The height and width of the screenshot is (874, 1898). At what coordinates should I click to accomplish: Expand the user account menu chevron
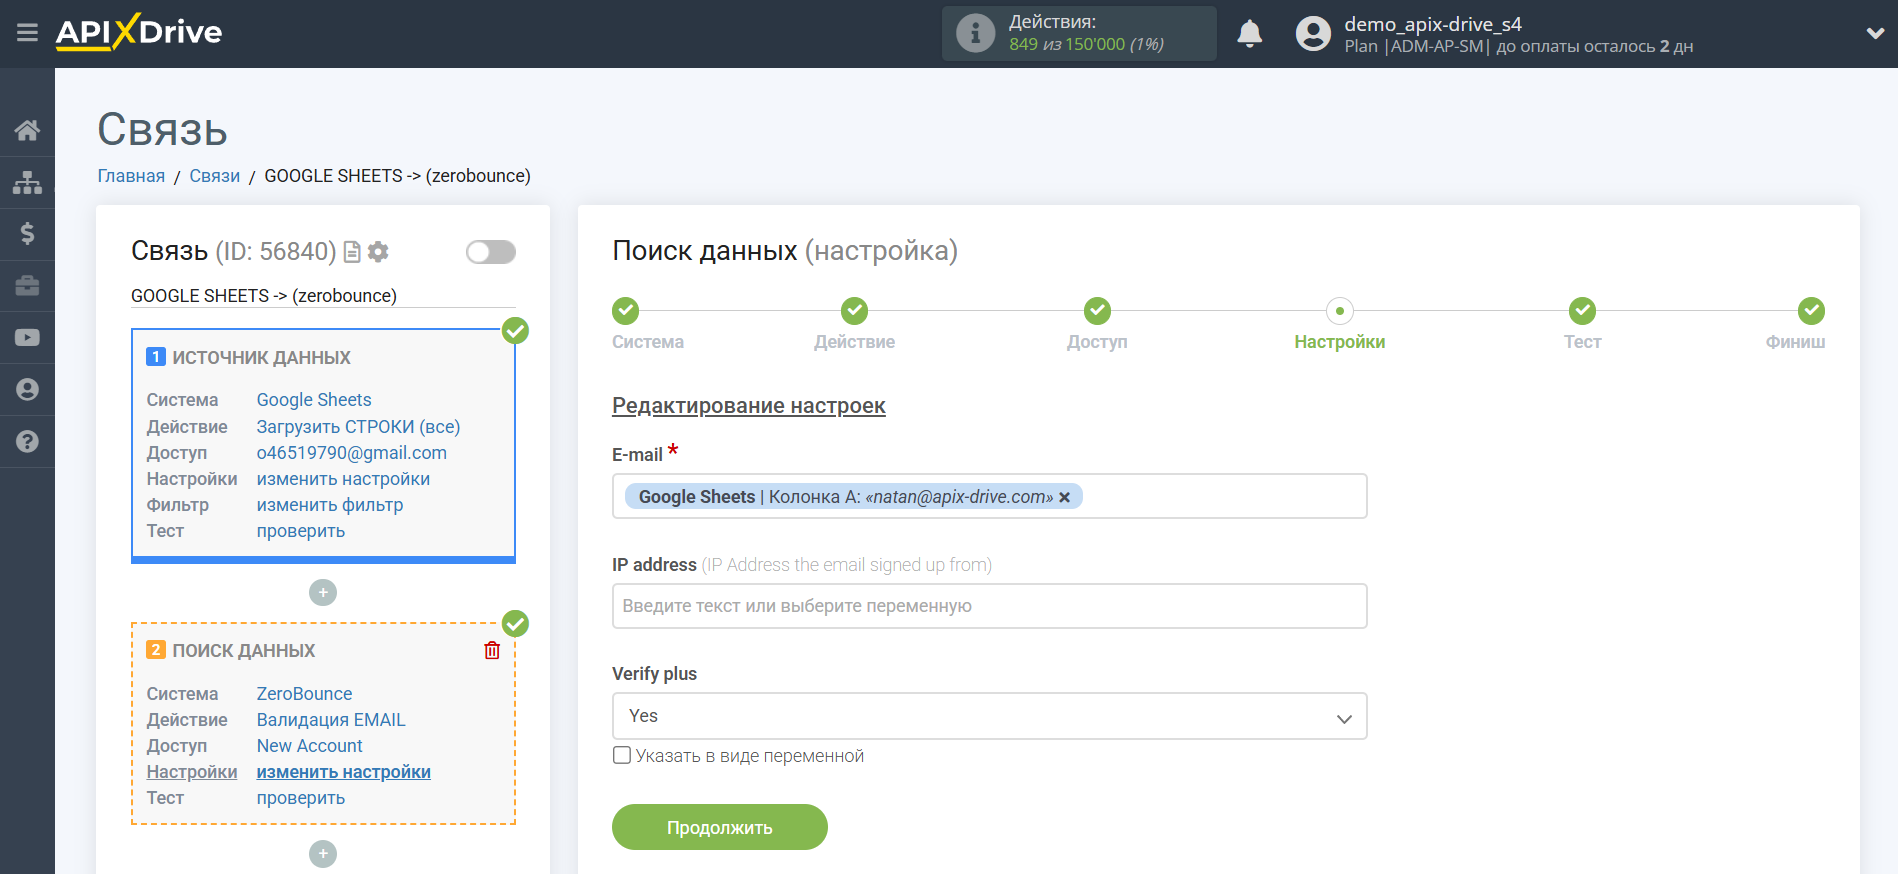coord(1875,33)
